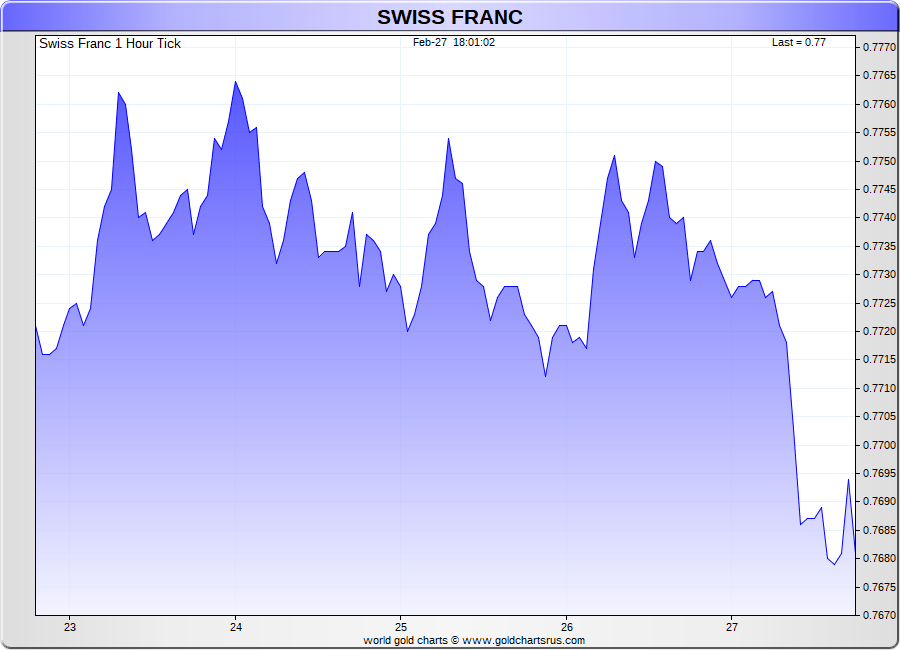Click the lowest trough of the price line
The height and width of the screenshot is (650, 900).
pyautogui.click(x=834, y=565)
